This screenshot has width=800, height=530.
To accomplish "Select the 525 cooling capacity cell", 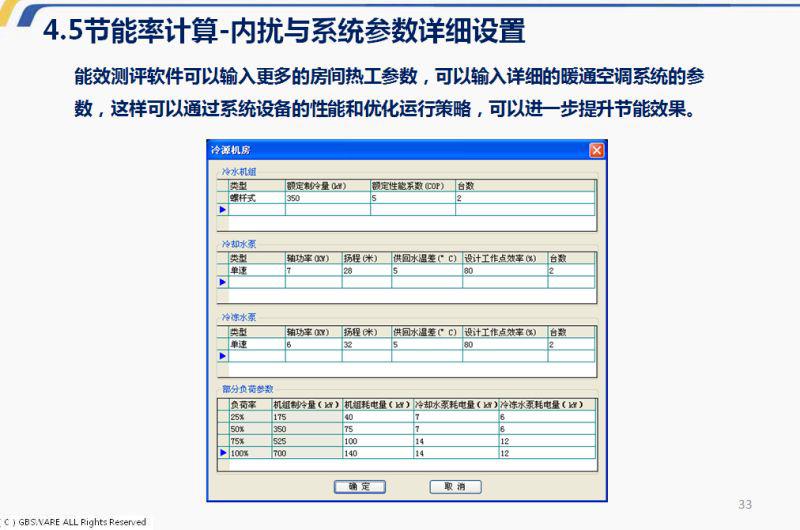I will coord(307,441).
